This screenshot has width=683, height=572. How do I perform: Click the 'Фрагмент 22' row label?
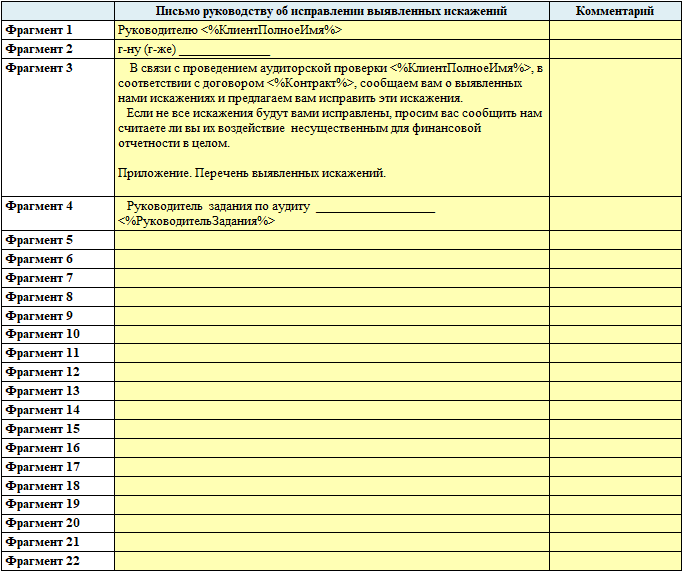tap(58, 561)
